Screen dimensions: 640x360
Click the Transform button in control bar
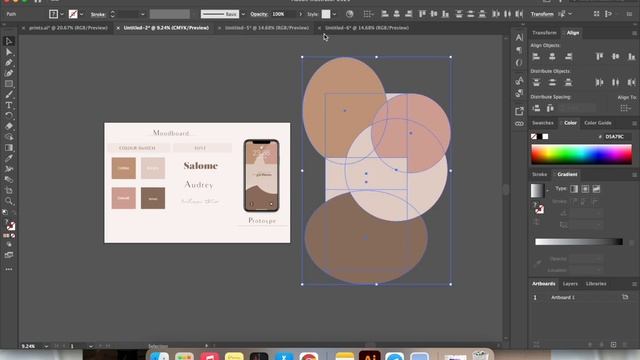point(542,14)
